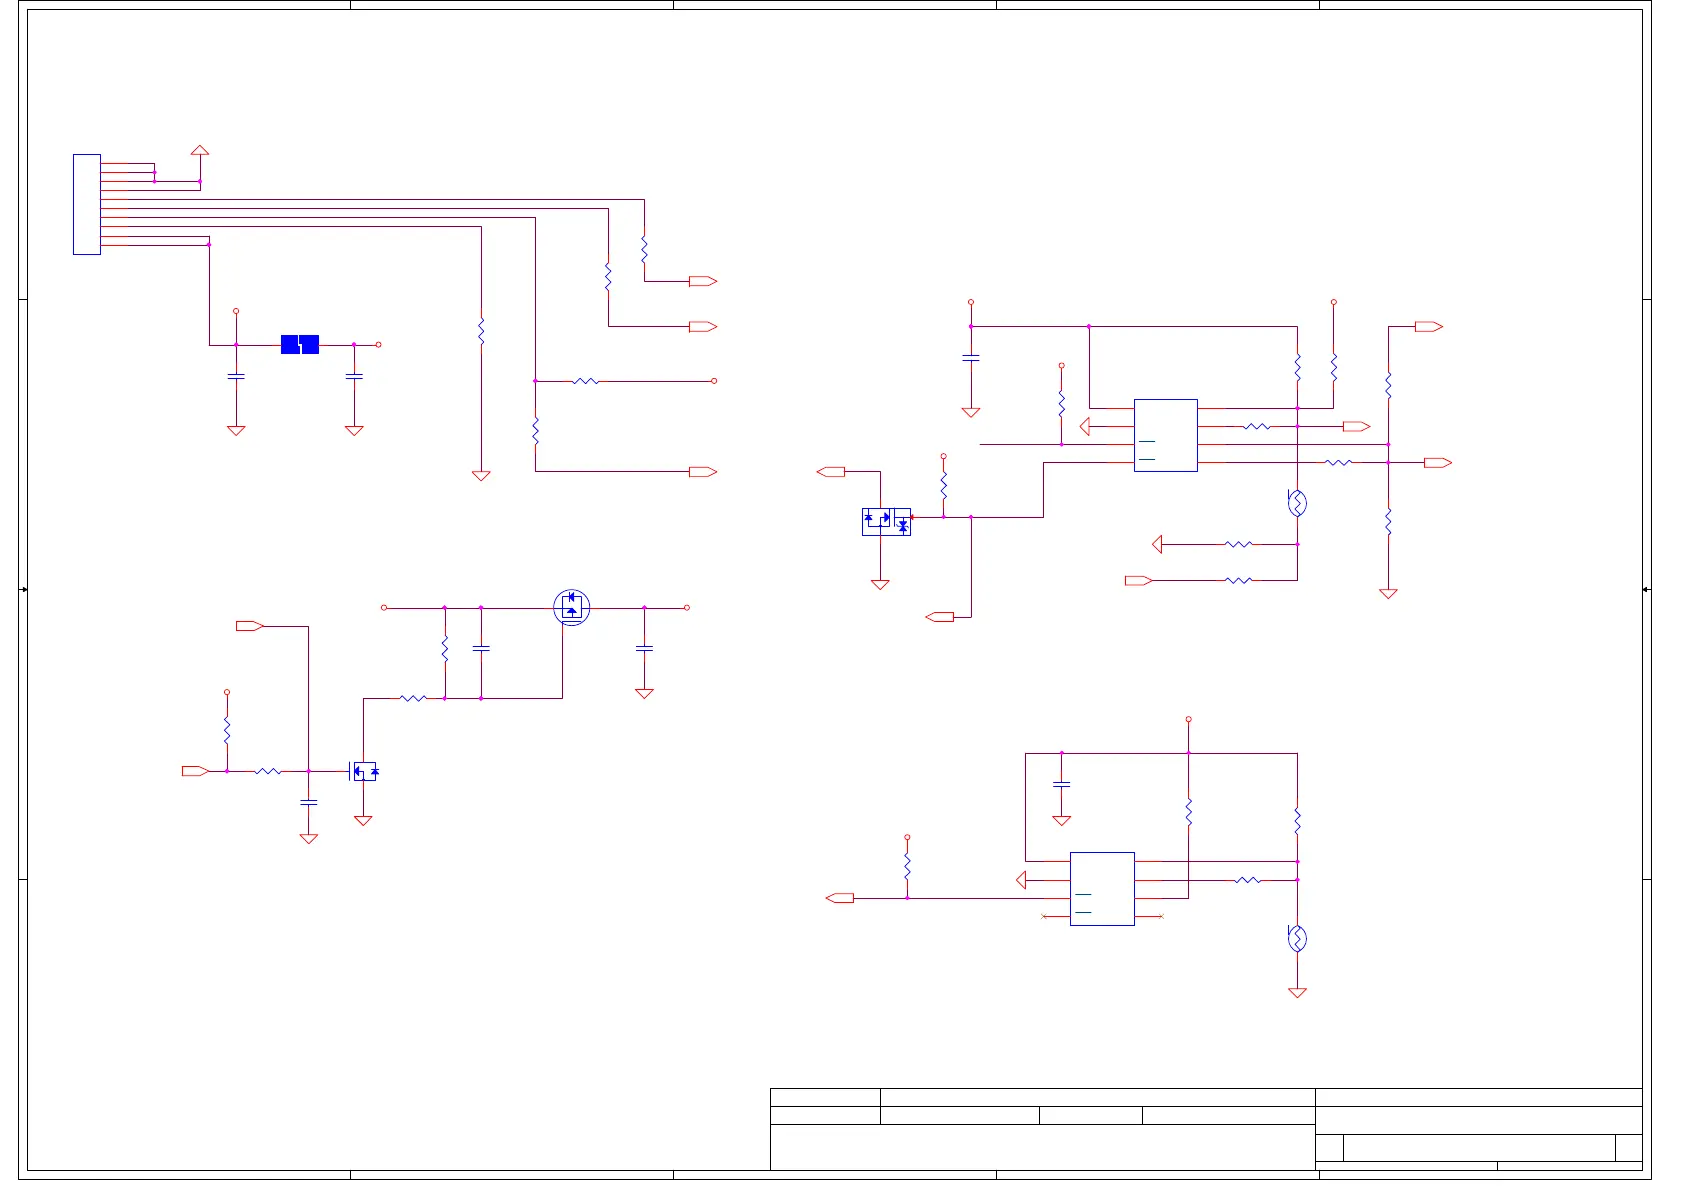Click the ground symbol under the dual diode package

tap(880, 584)
